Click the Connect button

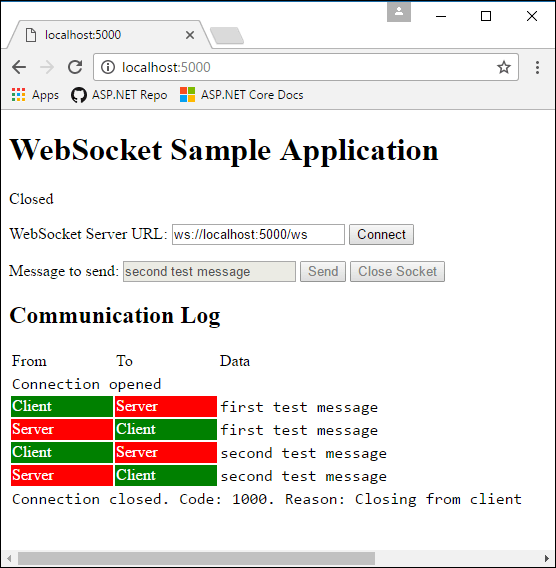pos(381,234)
